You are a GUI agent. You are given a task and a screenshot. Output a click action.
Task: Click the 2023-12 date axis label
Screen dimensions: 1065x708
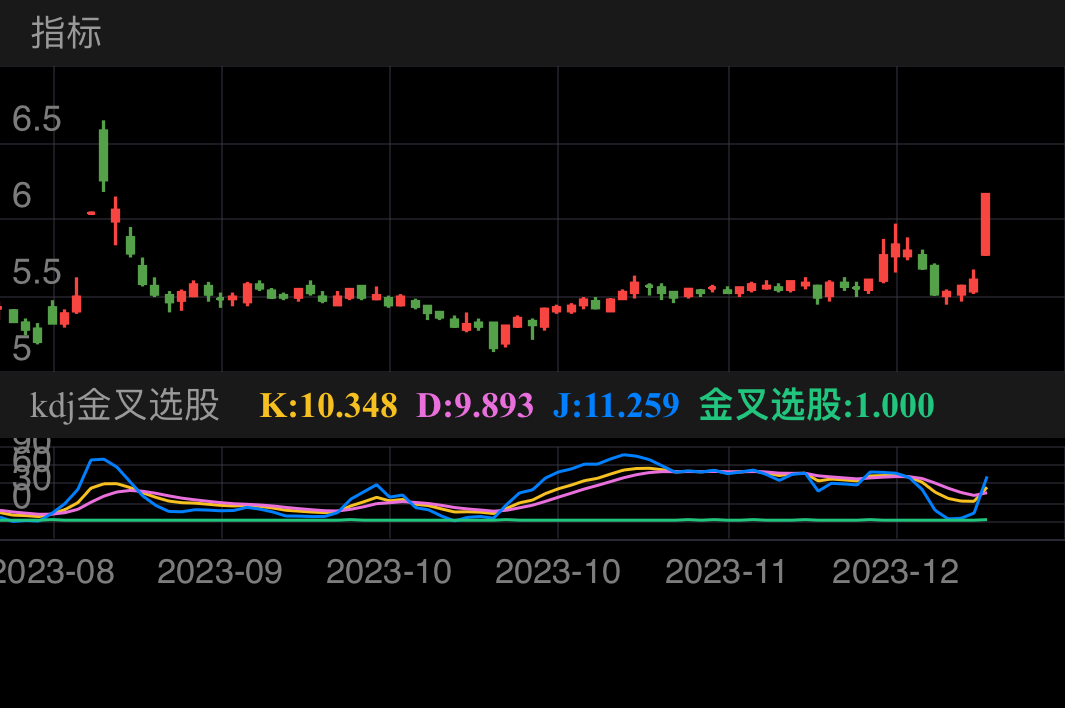(895, 572)
